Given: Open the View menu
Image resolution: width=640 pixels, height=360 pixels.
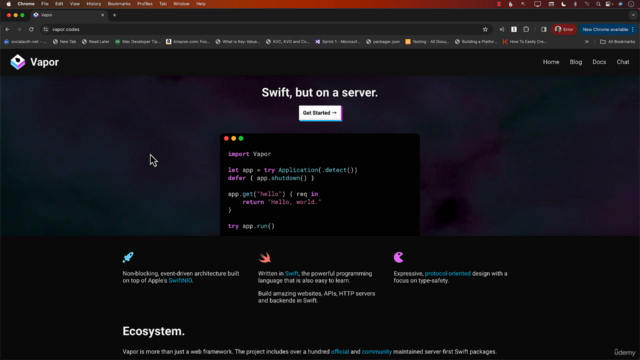Looking at the screenshot, I should pyautogui.click(x=75, y=4).
